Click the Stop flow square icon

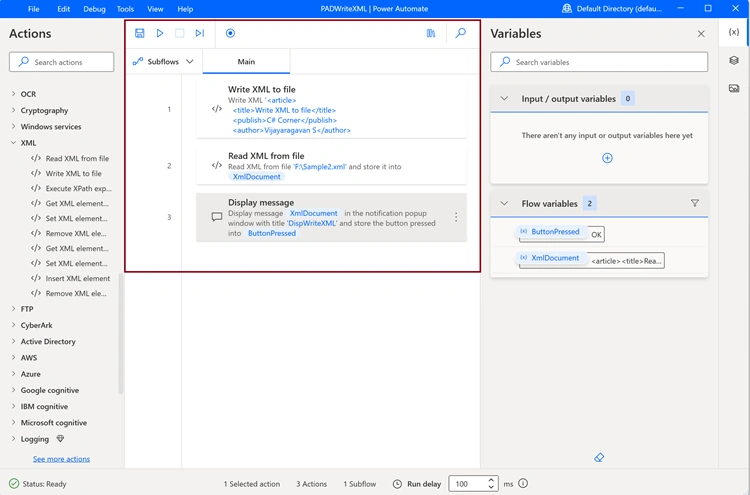(x=179, y=33)
